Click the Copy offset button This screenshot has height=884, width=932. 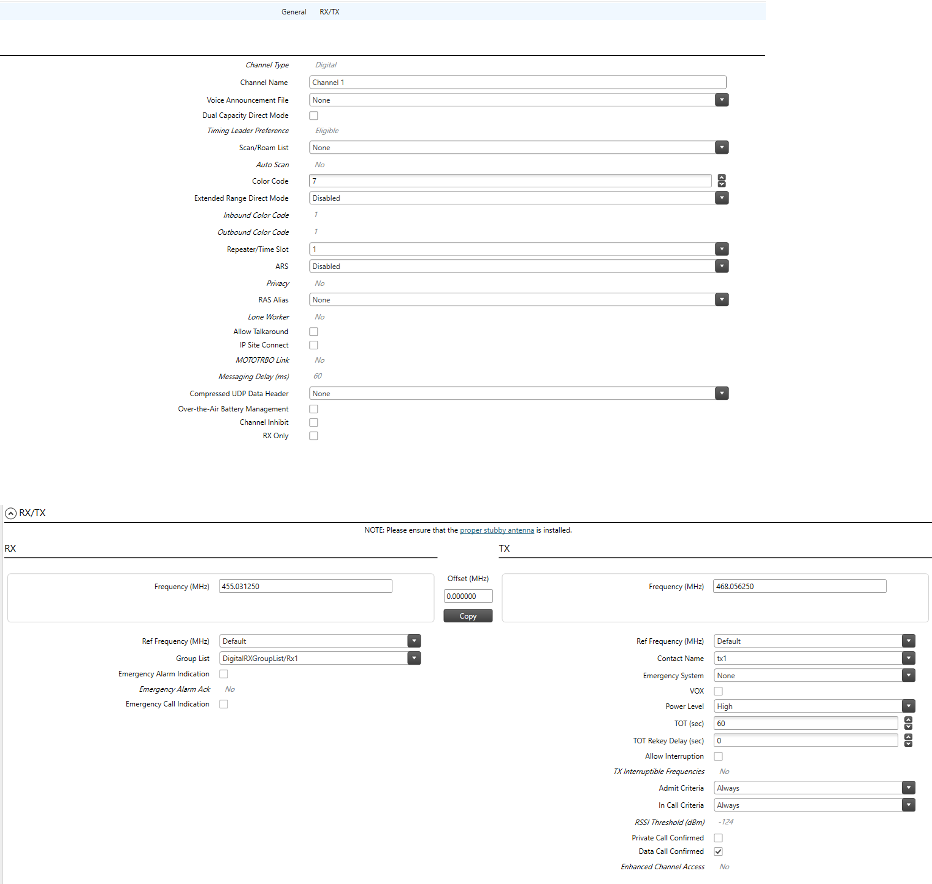coord(468,615)
